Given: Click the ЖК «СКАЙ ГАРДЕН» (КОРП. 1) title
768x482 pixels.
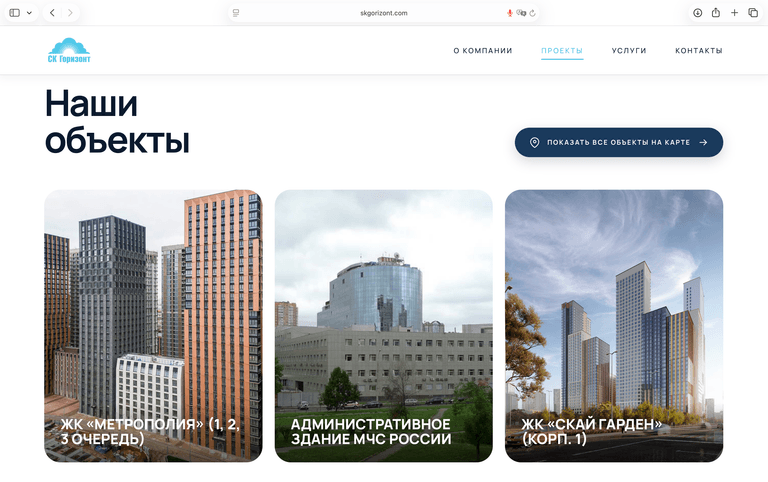Looking at the screenshot, I should 592,431.
